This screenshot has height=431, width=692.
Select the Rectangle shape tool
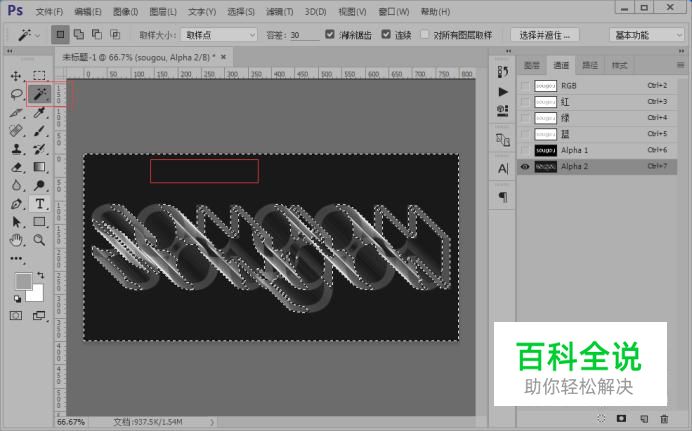[39, 221]
